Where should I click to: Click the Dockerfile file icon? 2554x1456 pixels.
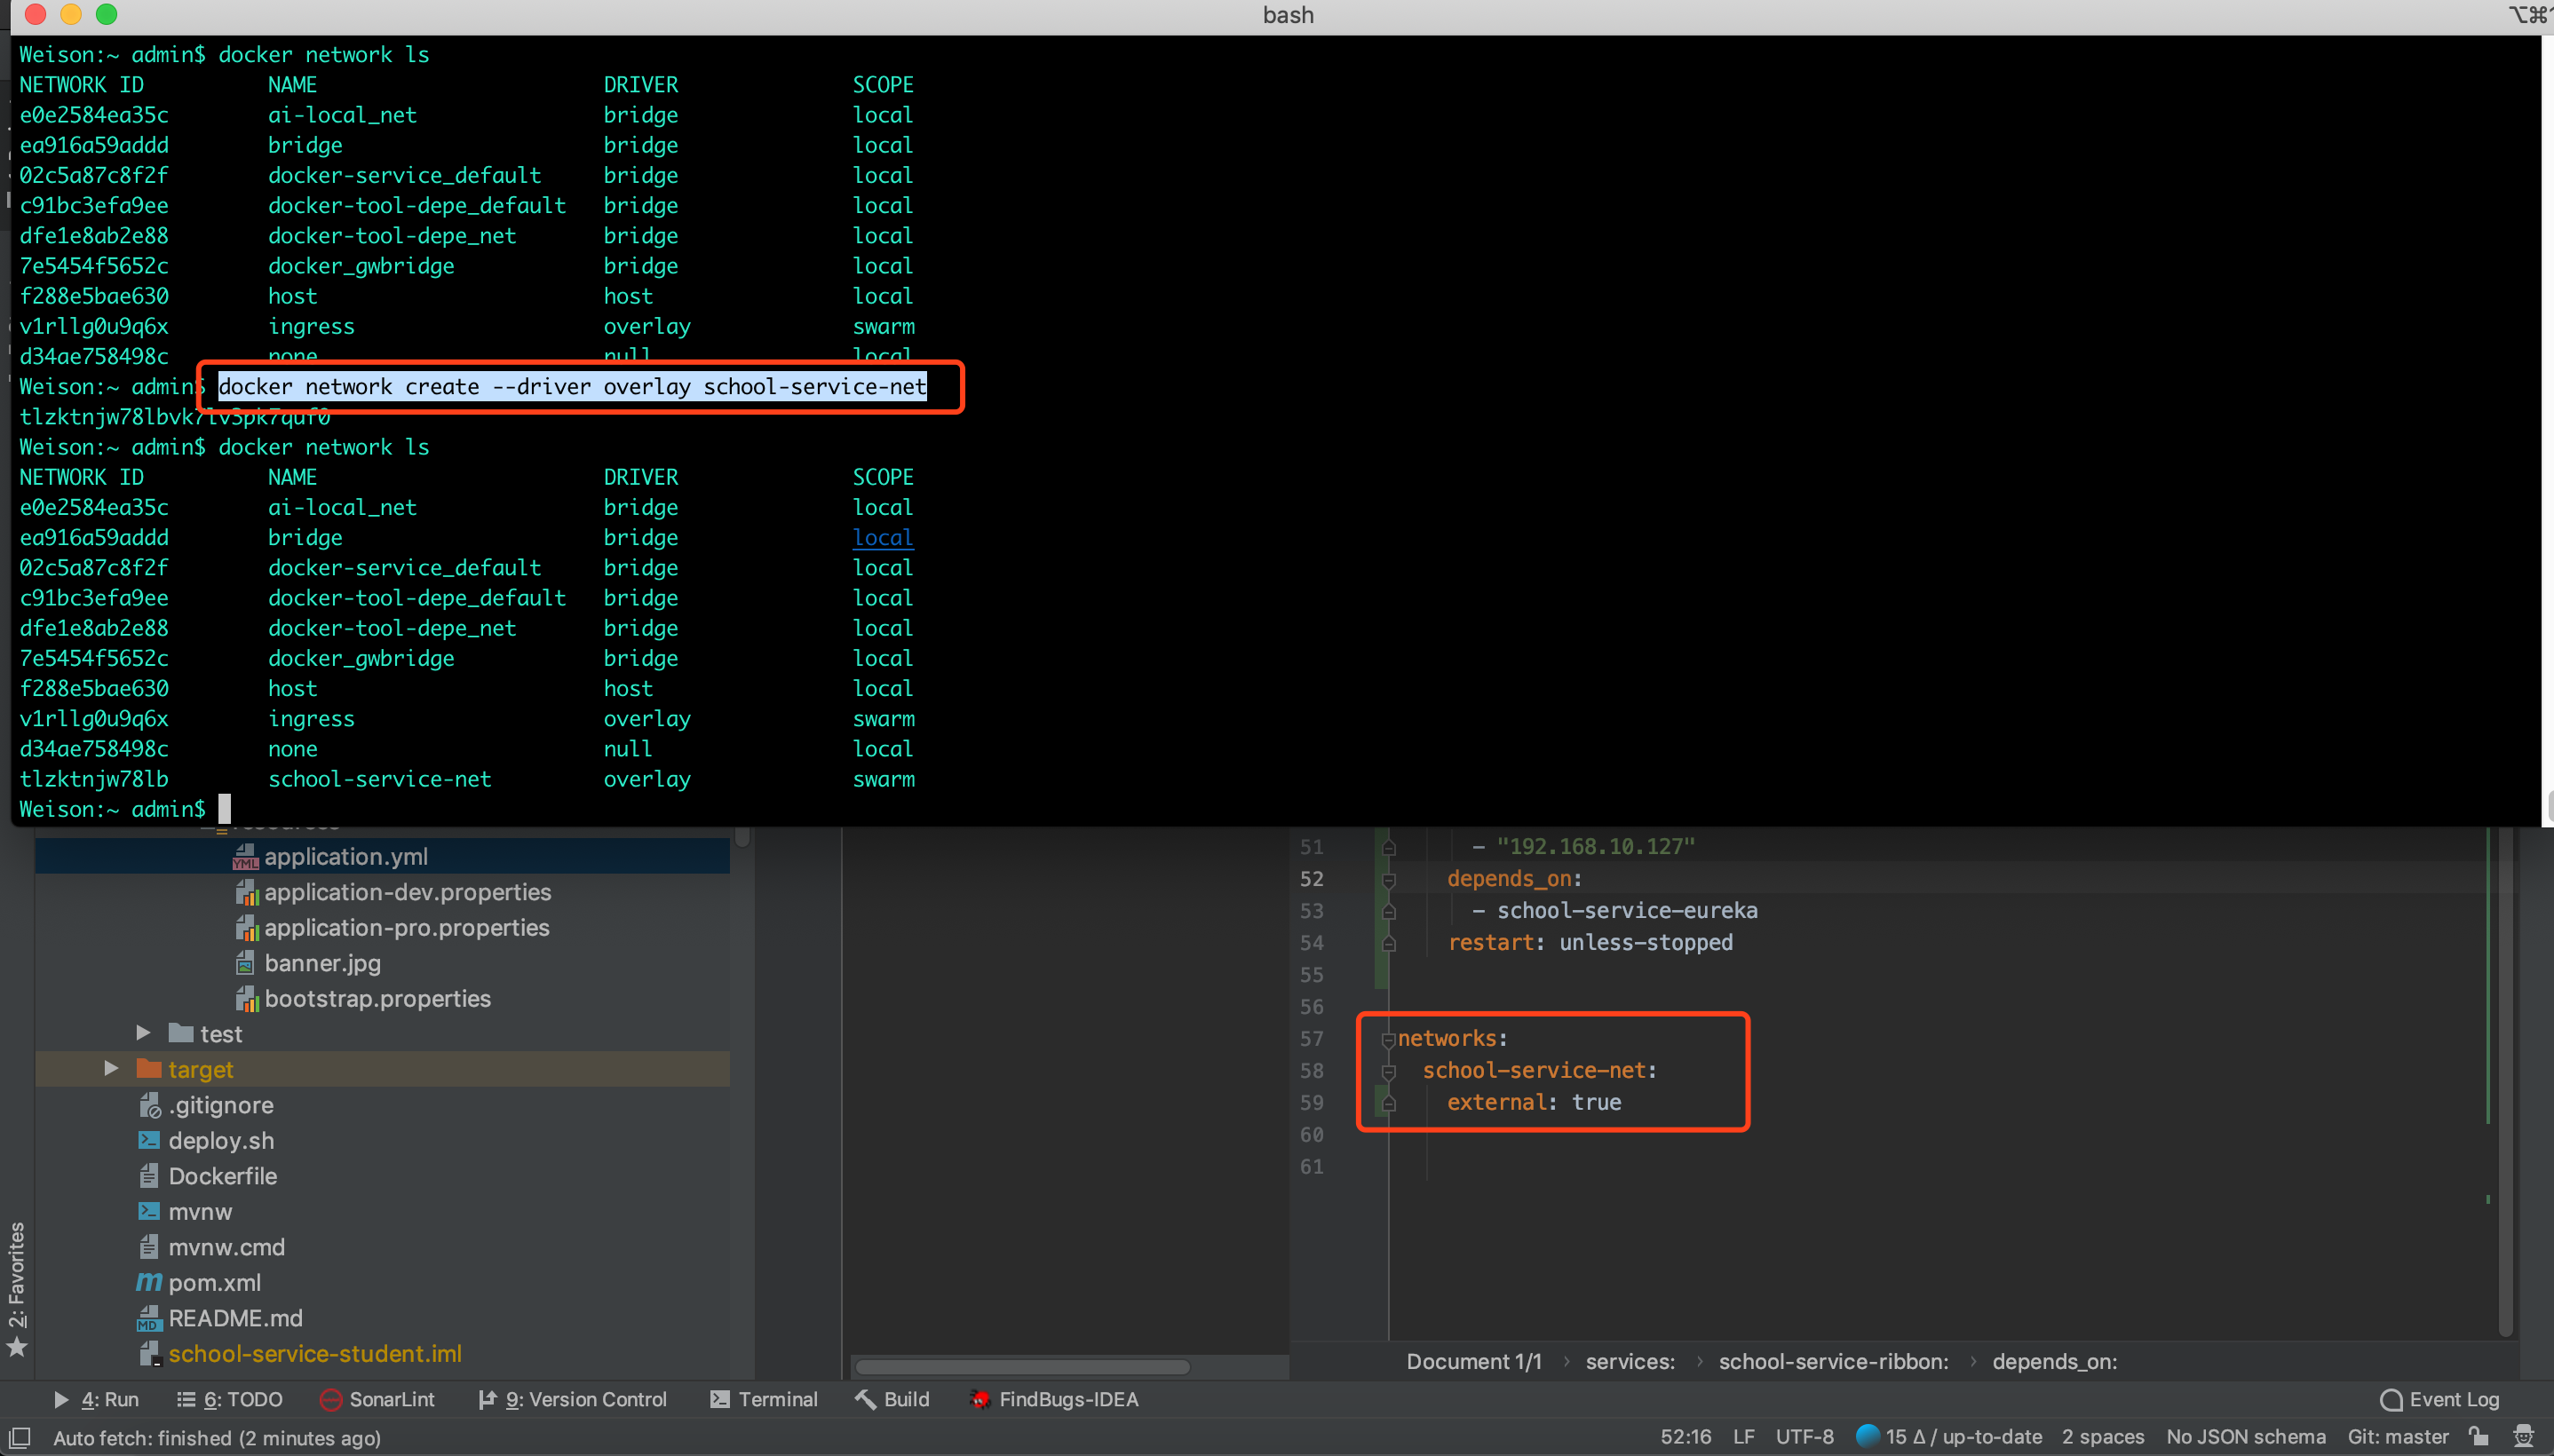(x=149, y=1176)
